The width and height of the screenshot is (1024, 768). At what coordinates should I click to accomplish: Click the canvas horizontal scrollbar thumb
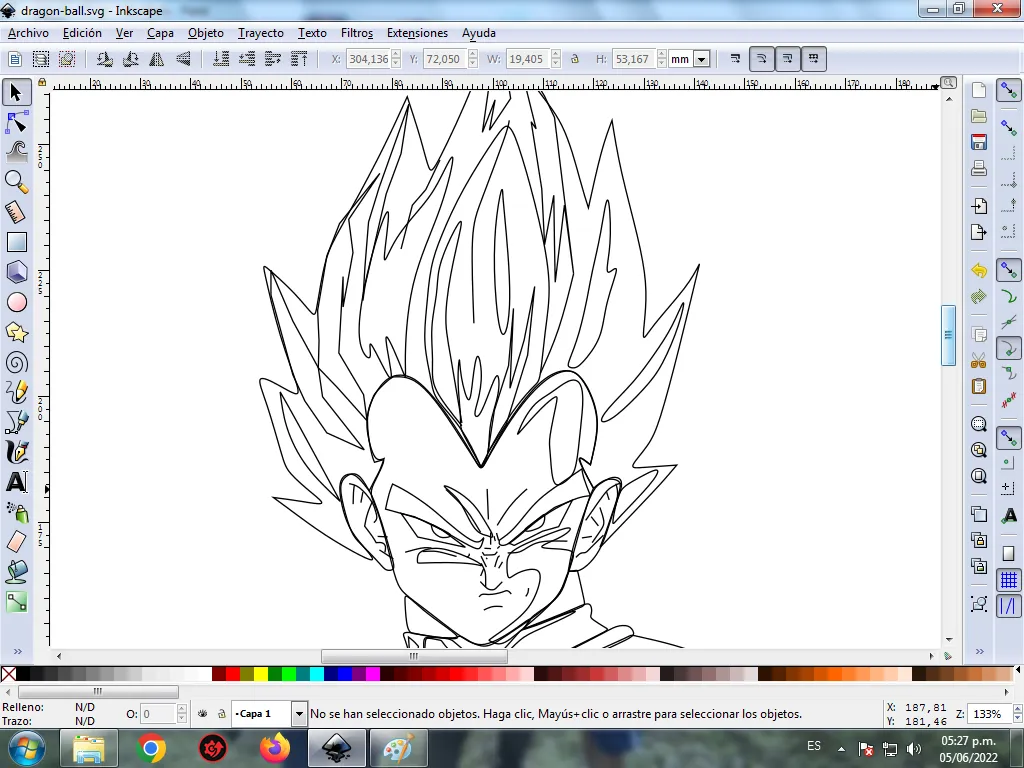(x=414, y=656)
